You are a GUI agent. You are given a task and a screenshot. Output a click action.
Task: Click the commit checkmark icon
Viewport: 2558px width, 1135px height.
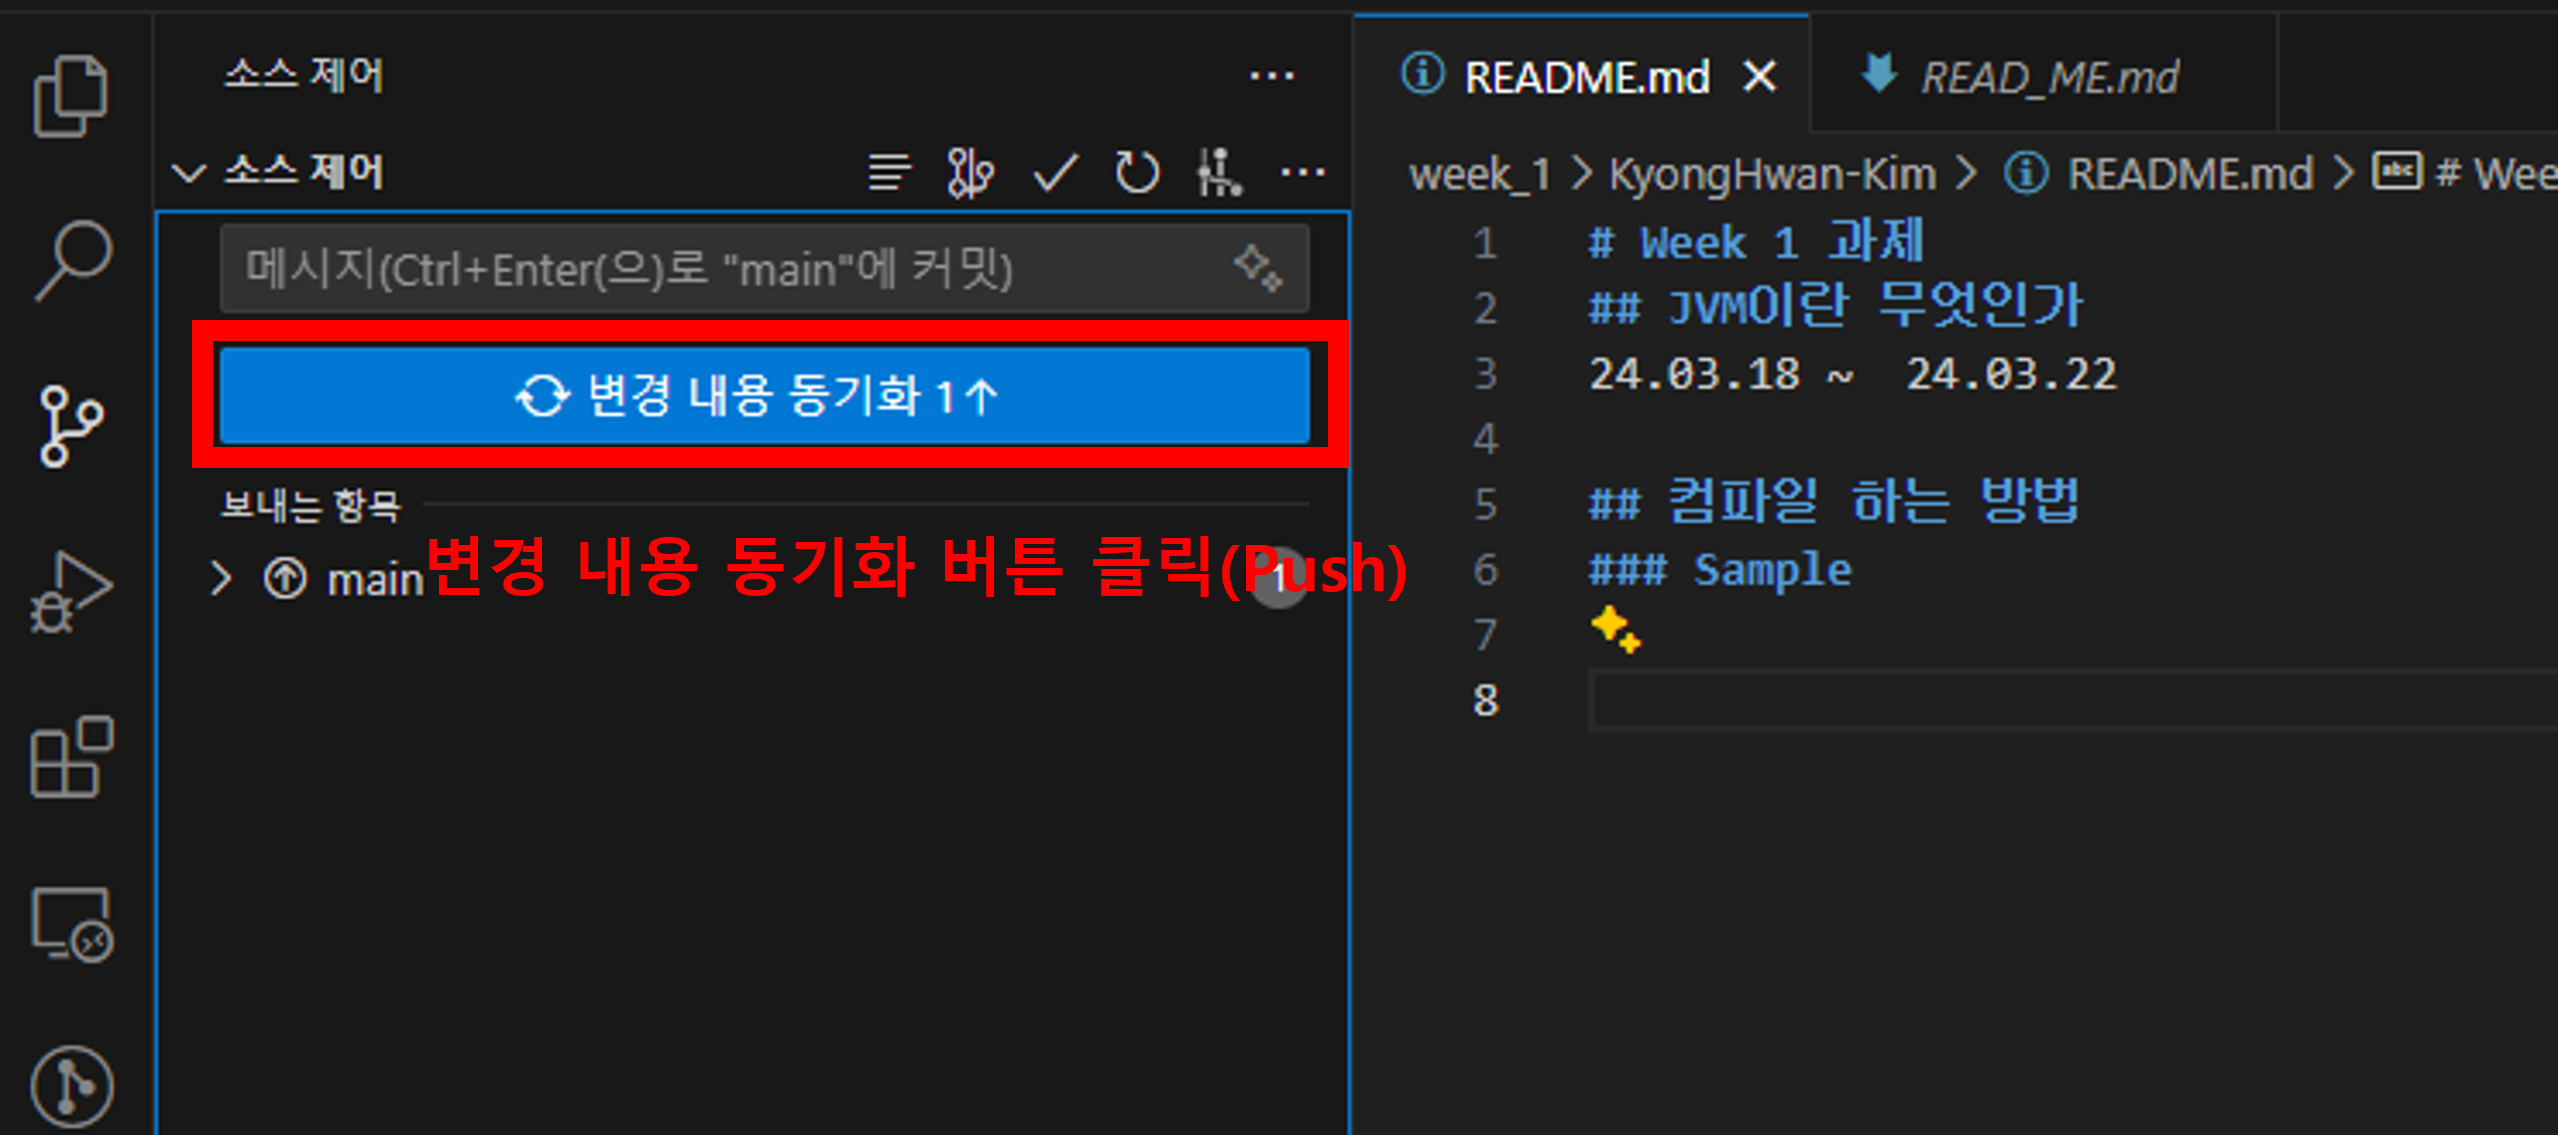pos(1055,172)
